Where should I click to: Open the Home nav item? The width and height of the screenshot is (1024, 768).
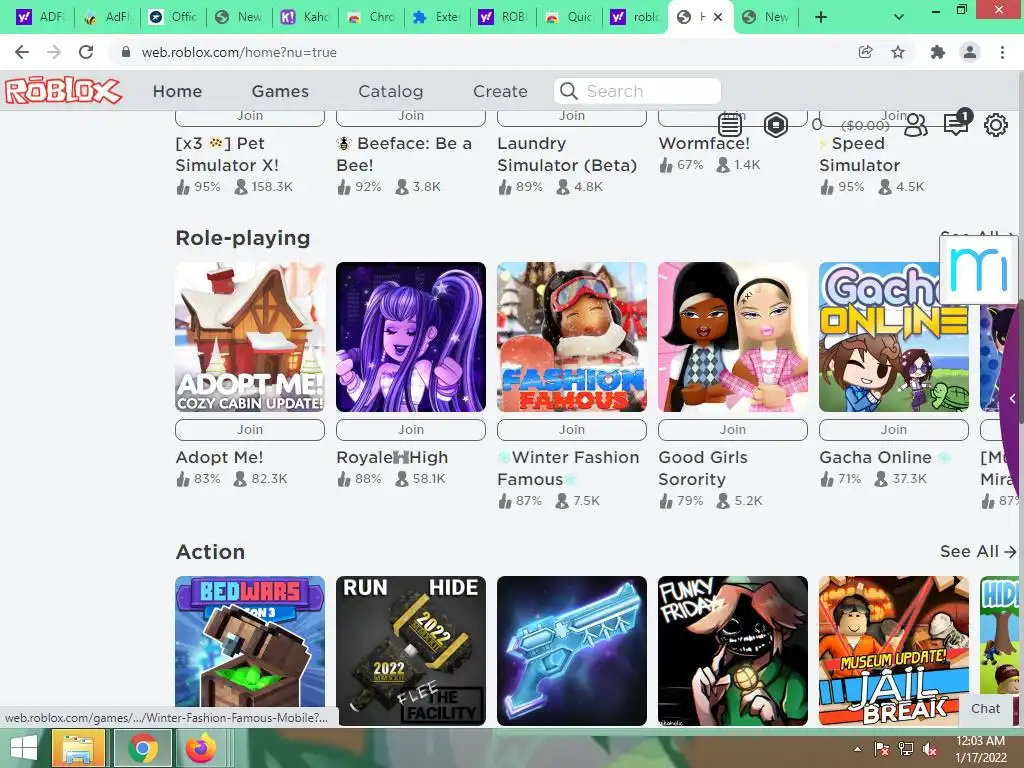point(177,91)
